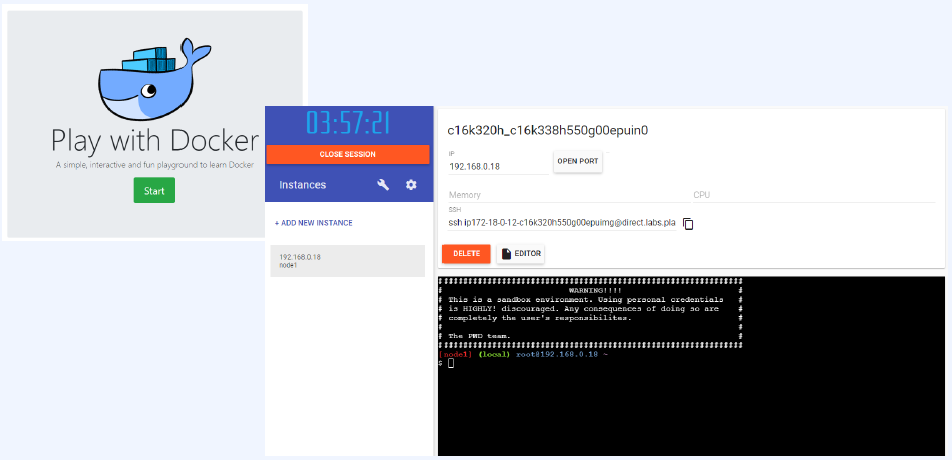Add a new instance
The height and width of the screenshot is (460, 952).
[313, 223]
